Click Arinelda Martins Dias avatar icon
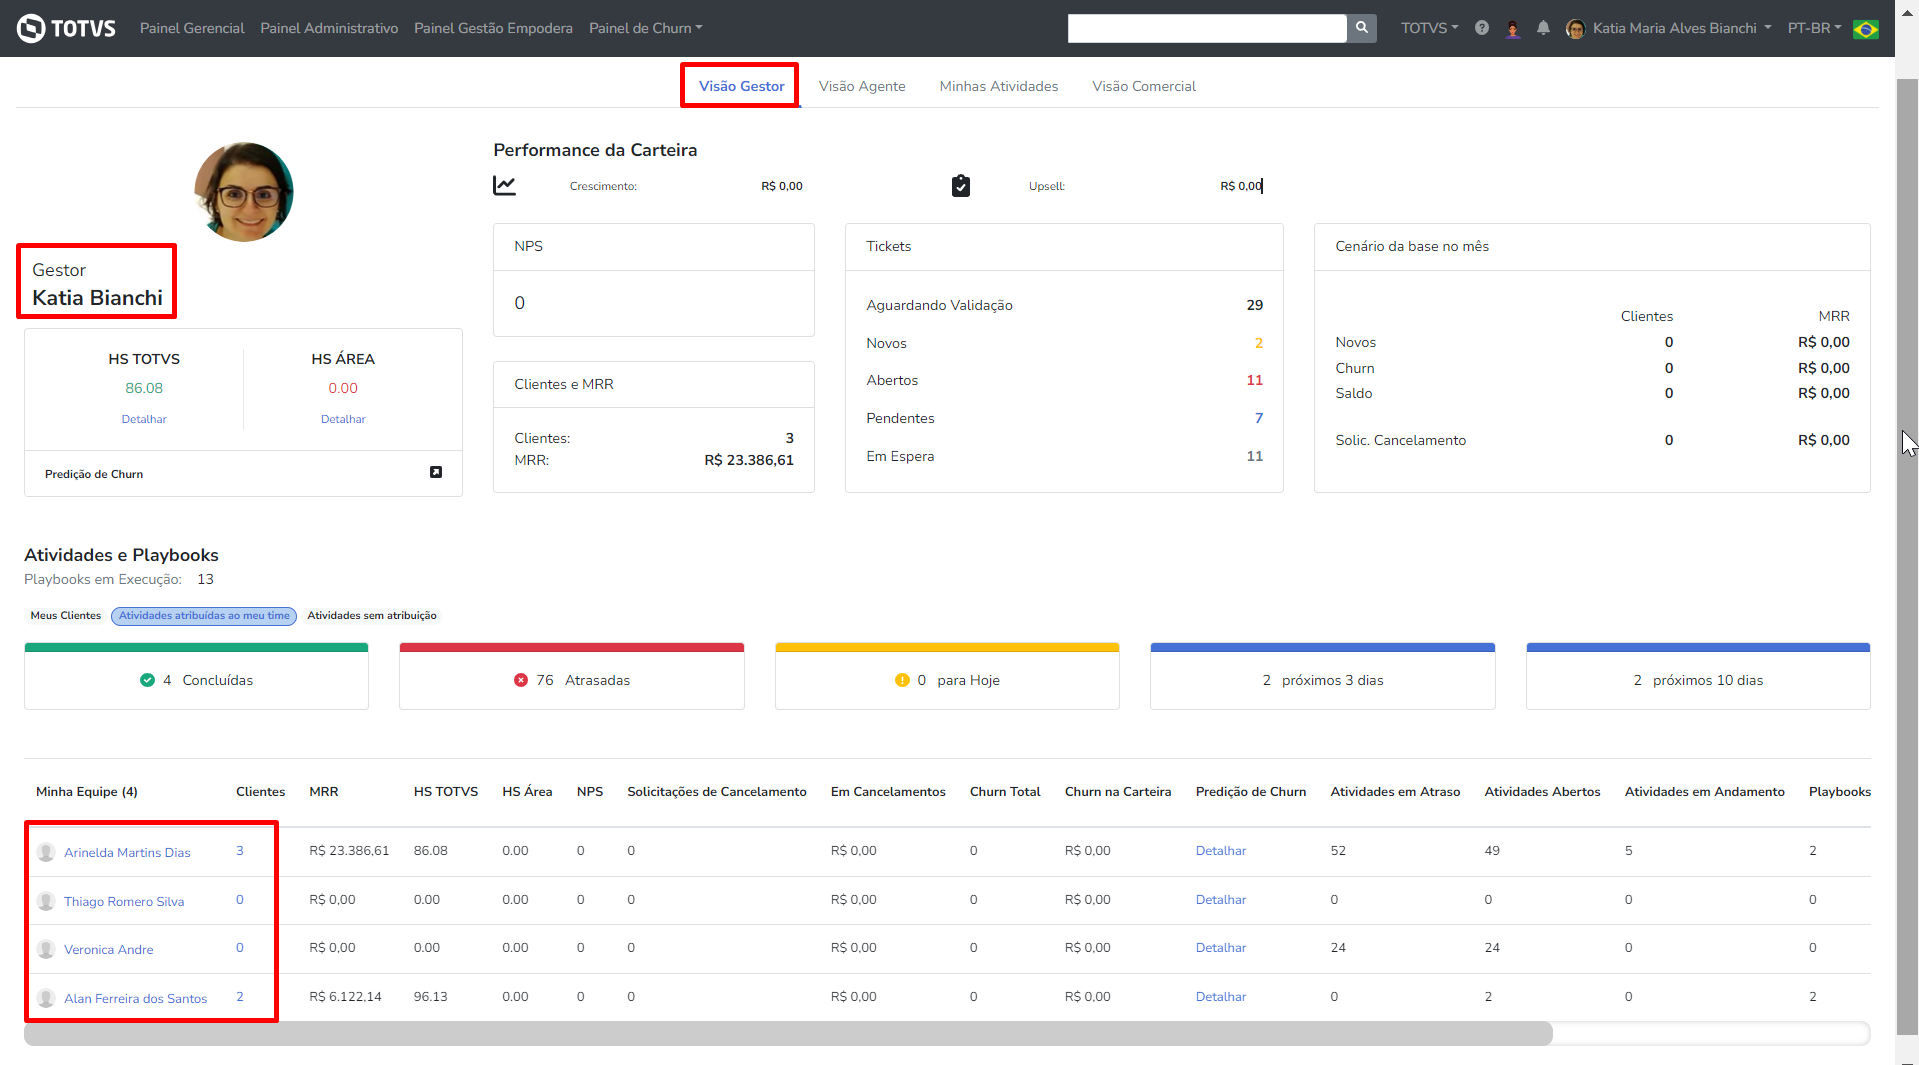Image resolution: width=1919 pixels, height=1065 pixels. point(46,852)
